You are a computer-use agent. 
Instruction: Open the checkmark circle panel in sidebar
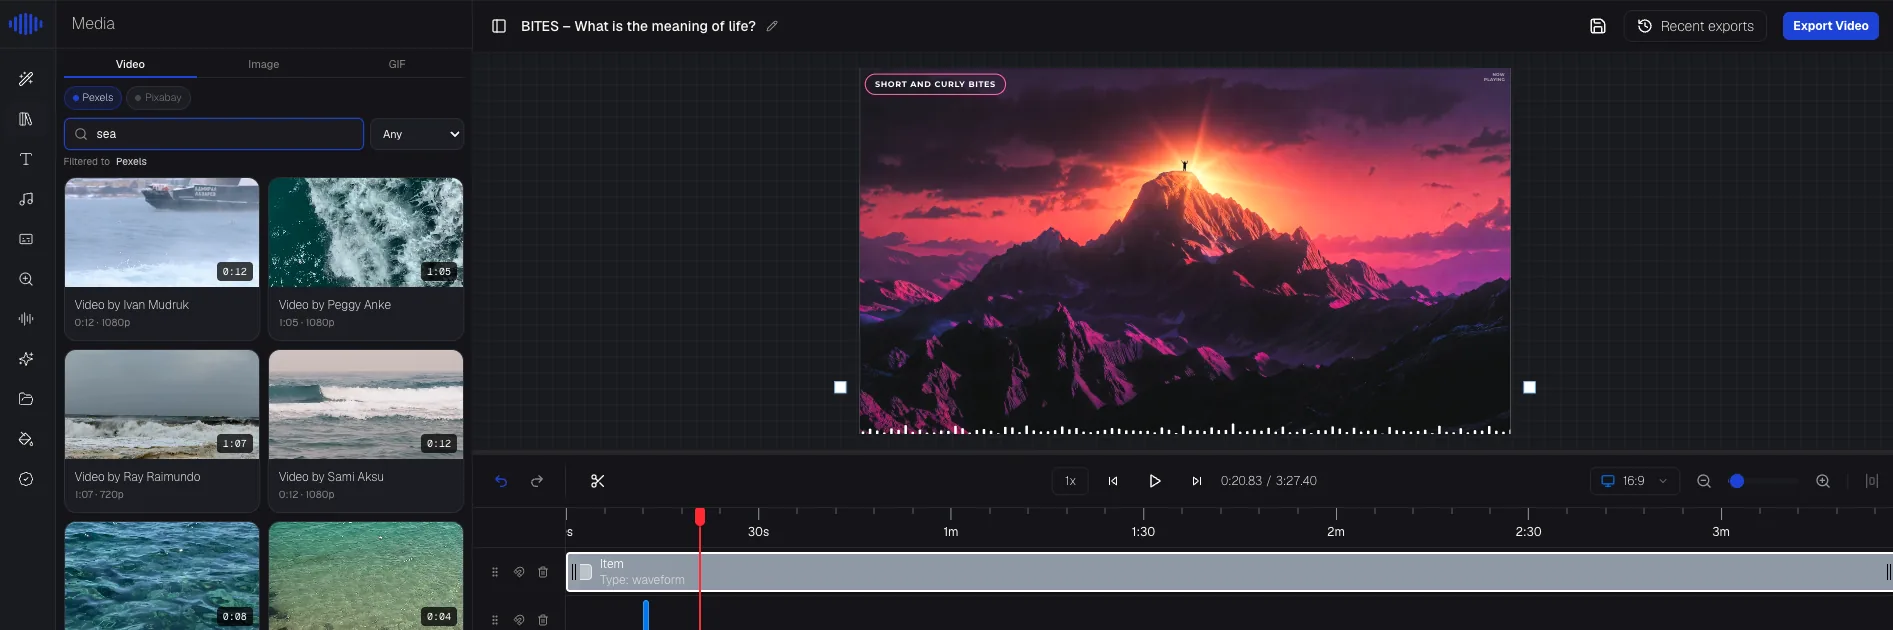pos(26,479)
